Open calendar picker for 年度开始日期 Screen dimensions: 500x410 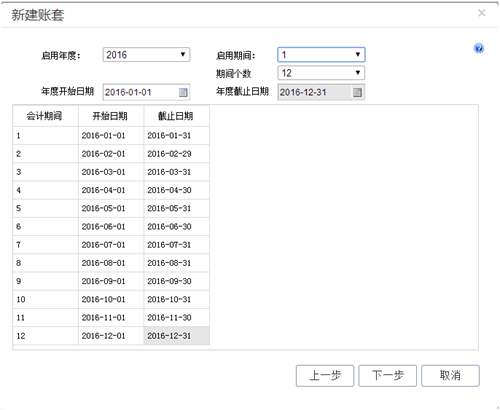[183, 92]
